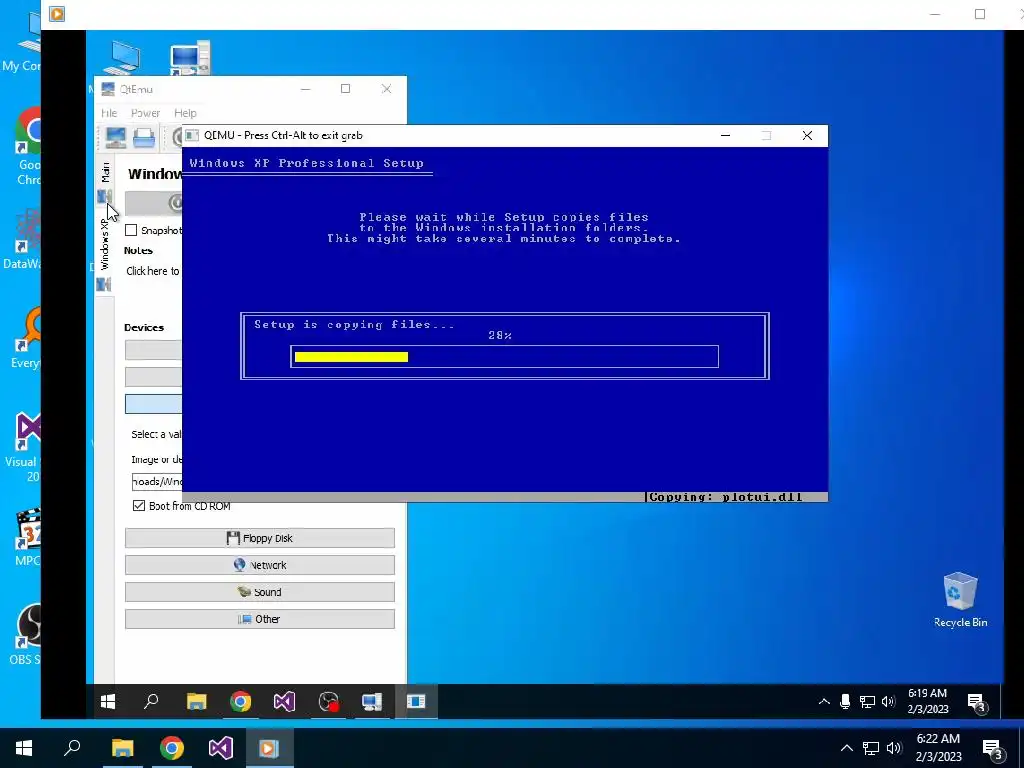Open Visual Studio in the recorded taskbar
The height and width of the screenshot is (768, 1024).
(284, 701)
